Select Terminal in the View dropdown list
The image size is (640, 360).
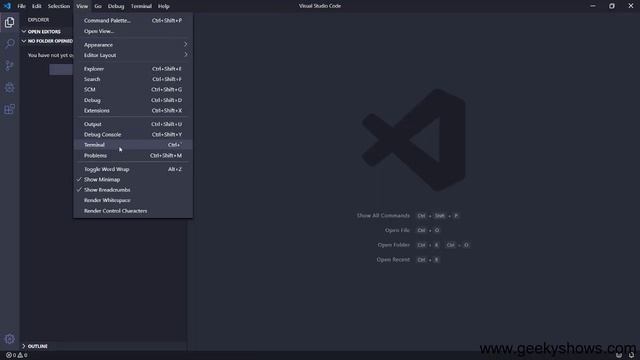pyautogui.click(x=133, y=145)
